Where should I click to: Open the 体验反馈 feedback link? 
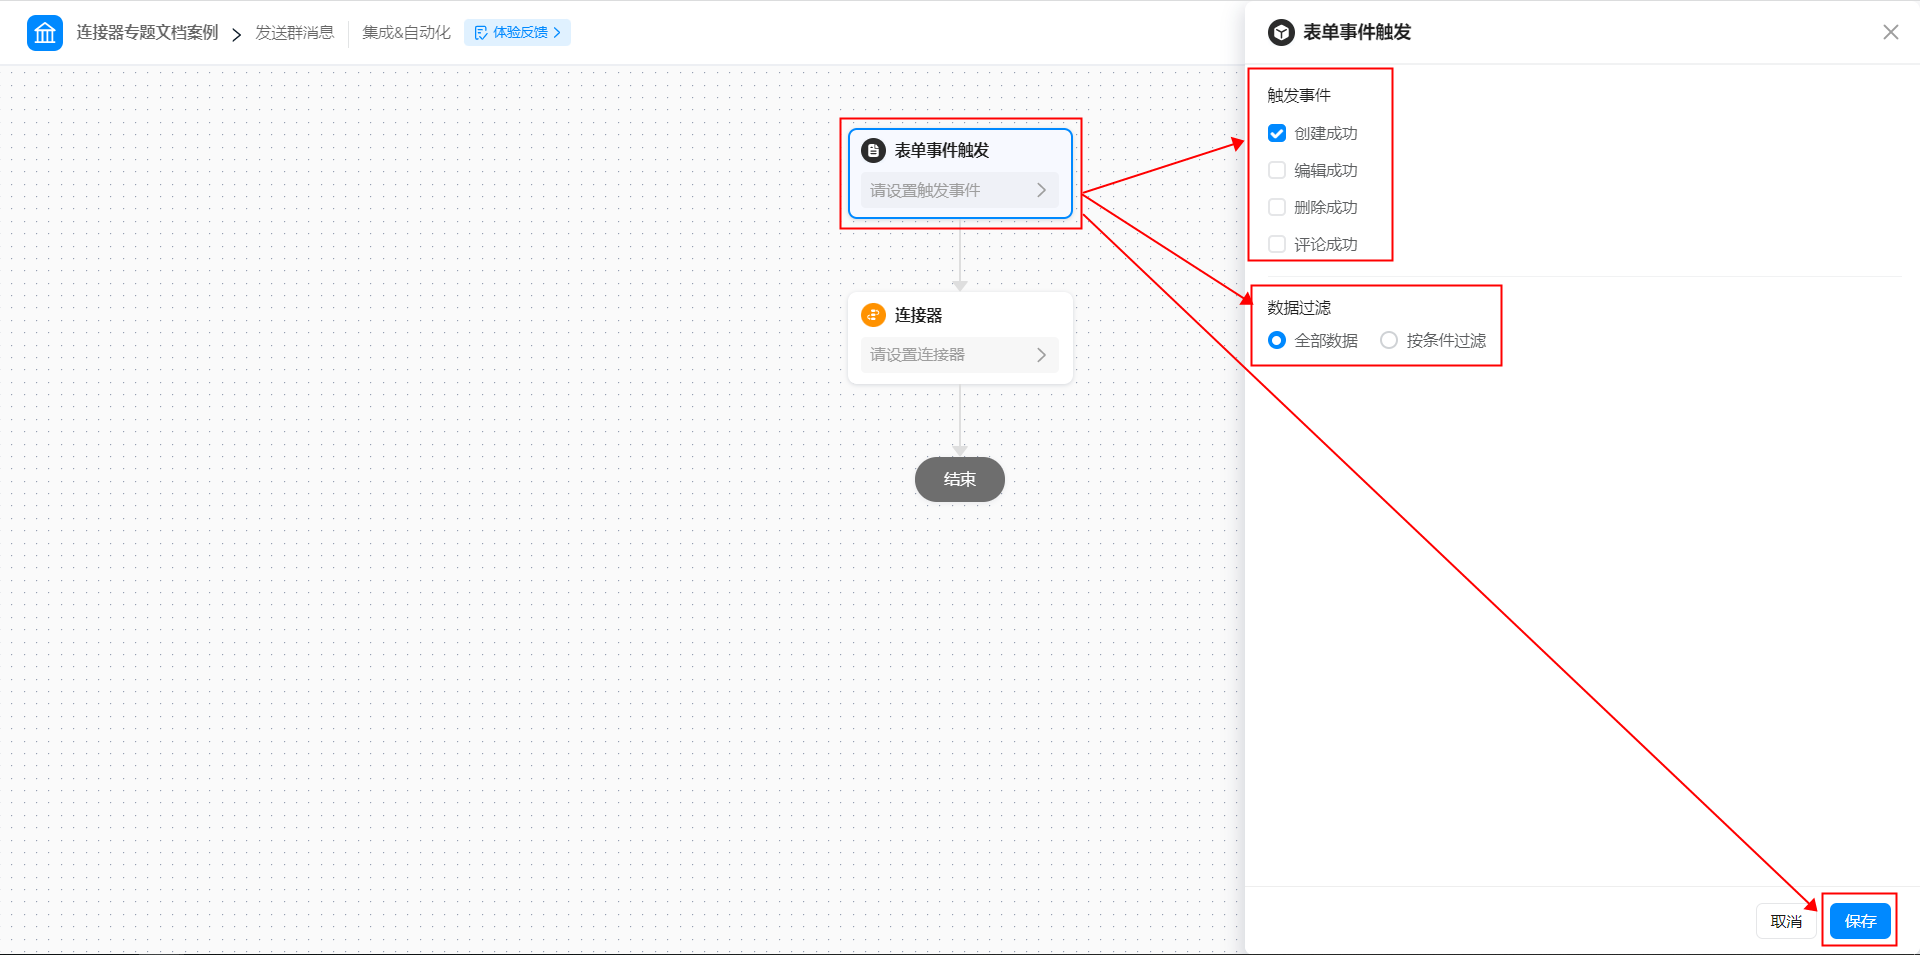pyautogui.click(x=517, y=33)
